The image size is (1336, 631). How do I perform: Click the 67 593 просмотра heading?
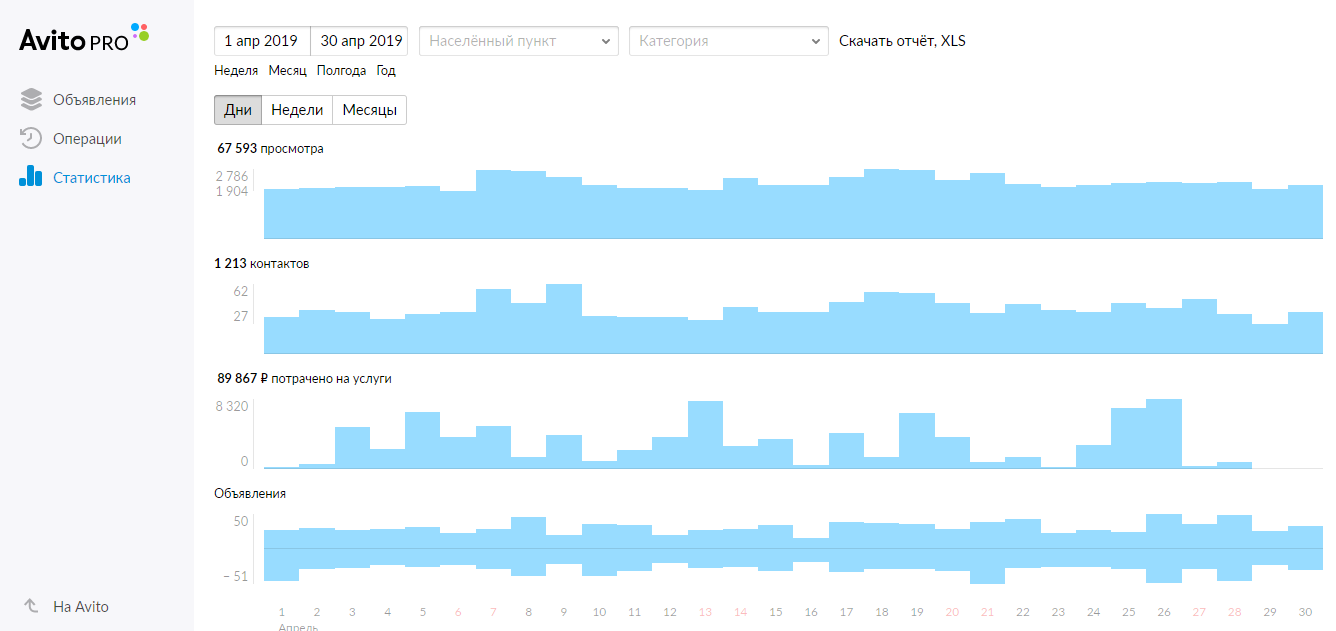[270, 148]
